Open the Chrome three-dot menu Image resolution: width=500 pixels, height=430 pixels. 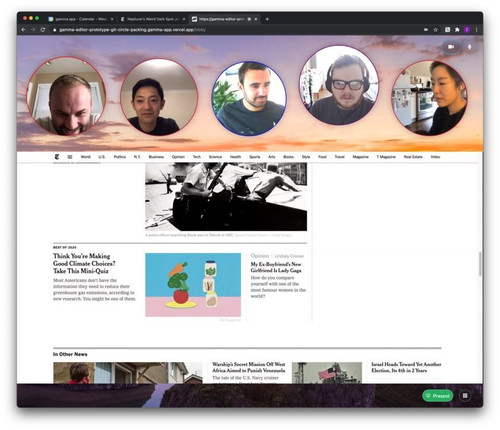477,30
